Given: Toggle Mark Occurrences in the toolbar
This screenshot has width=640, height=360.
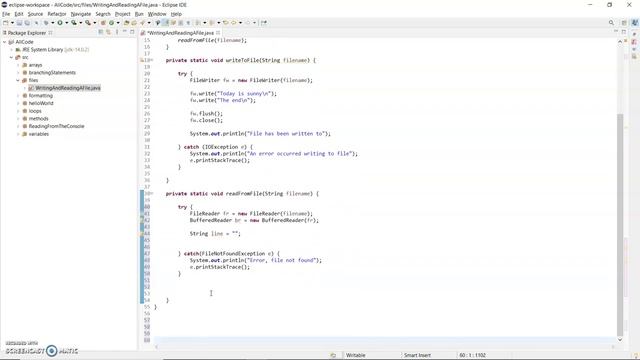Looking at the screenshot, I should 165,23.
